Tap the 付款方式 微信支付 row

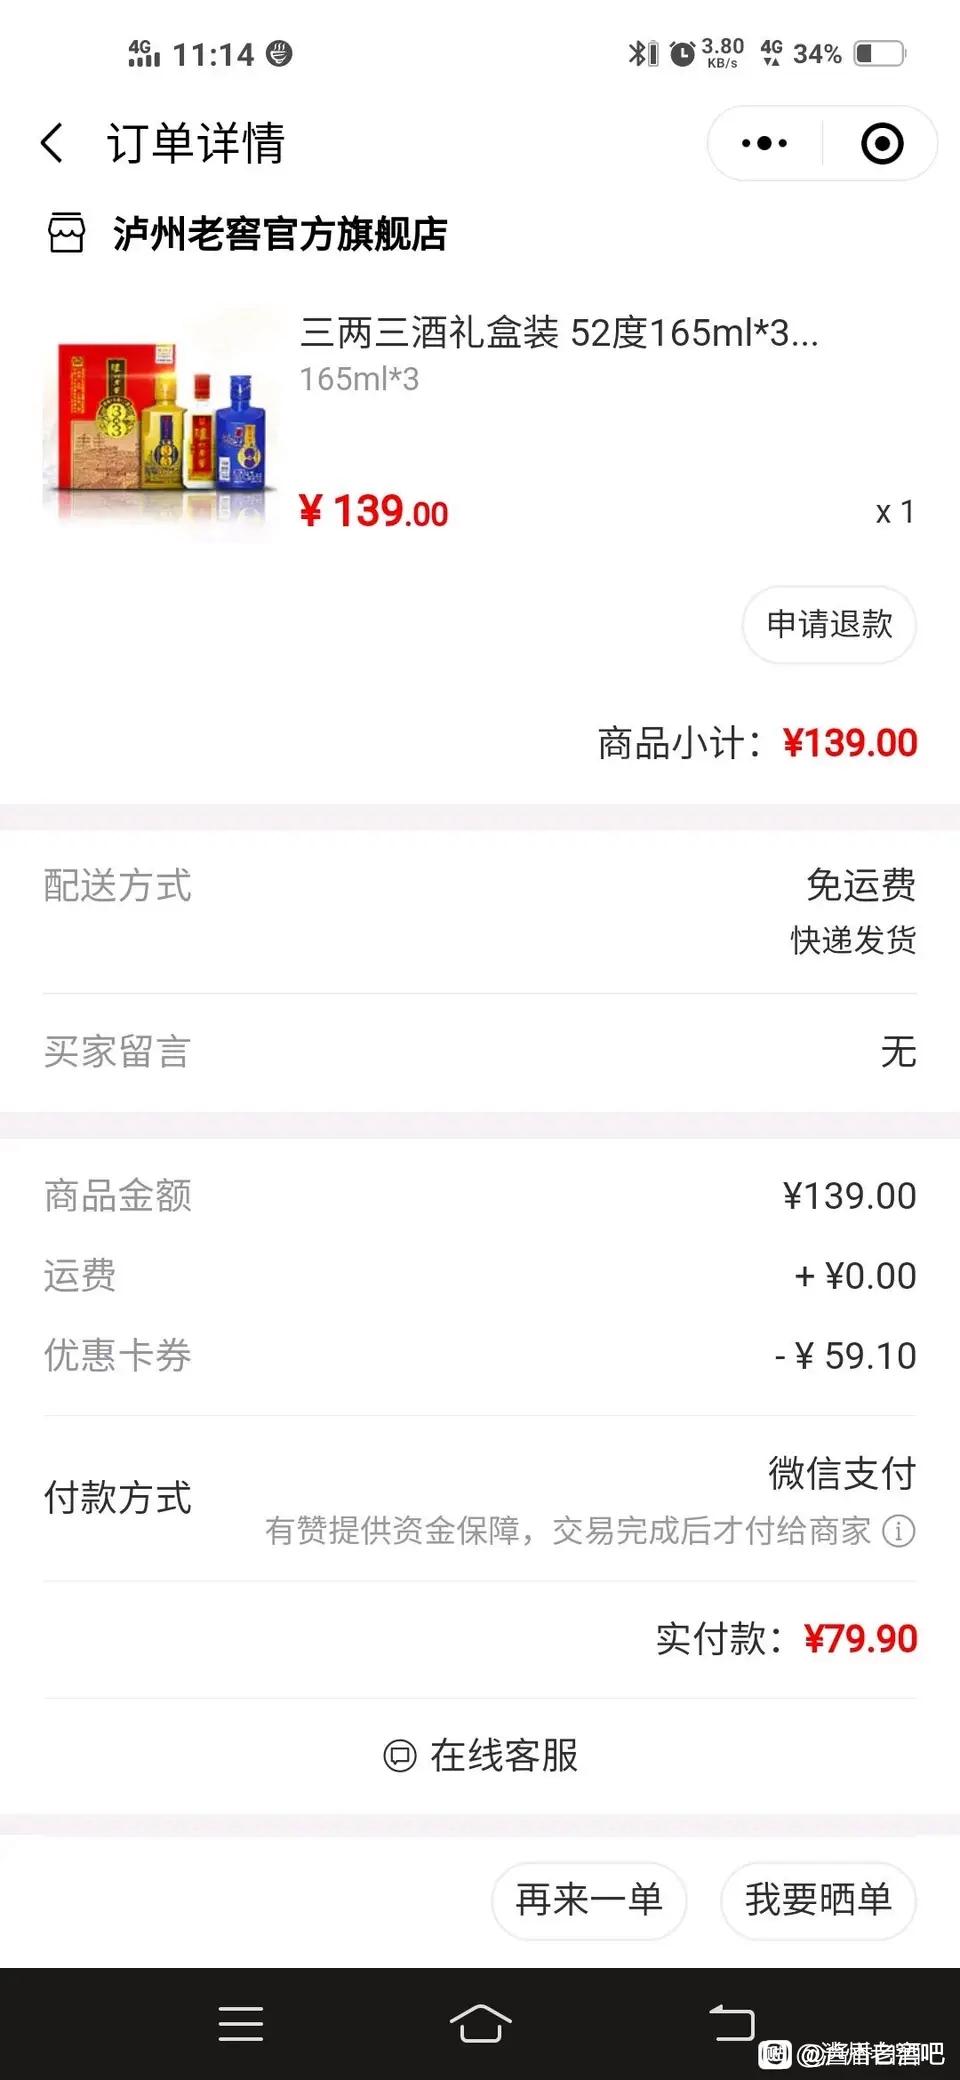[480, 1498]
